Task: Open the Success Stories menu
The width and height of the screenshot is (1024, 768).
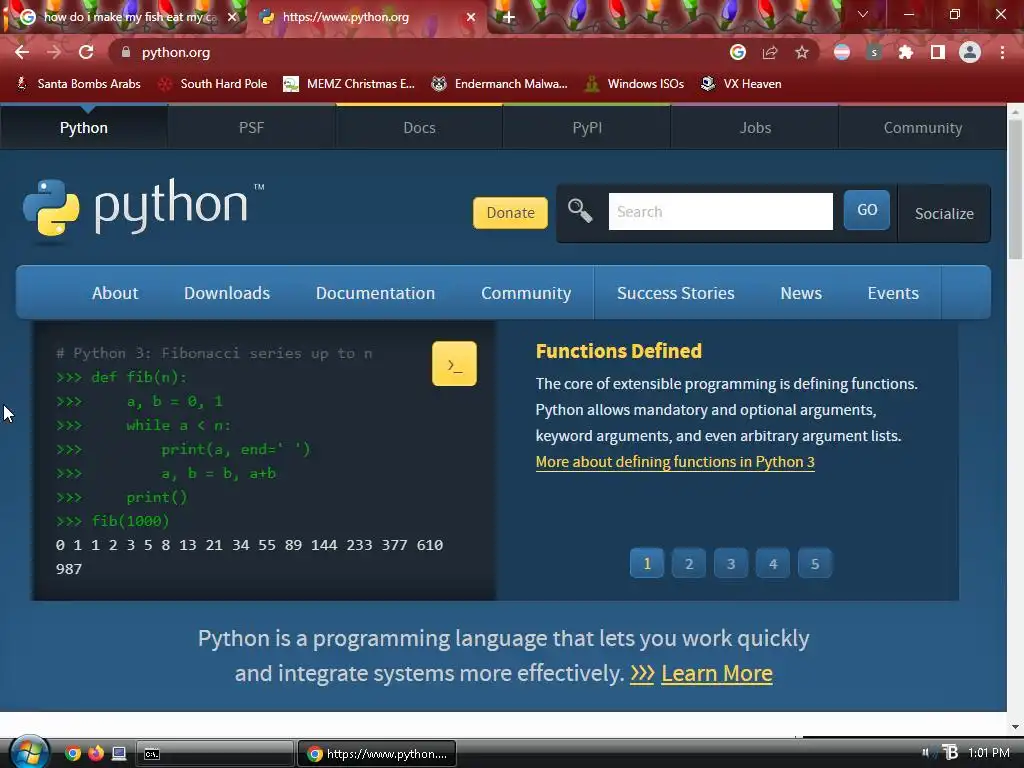Action: pyautogui.click(x=675, y=293)
